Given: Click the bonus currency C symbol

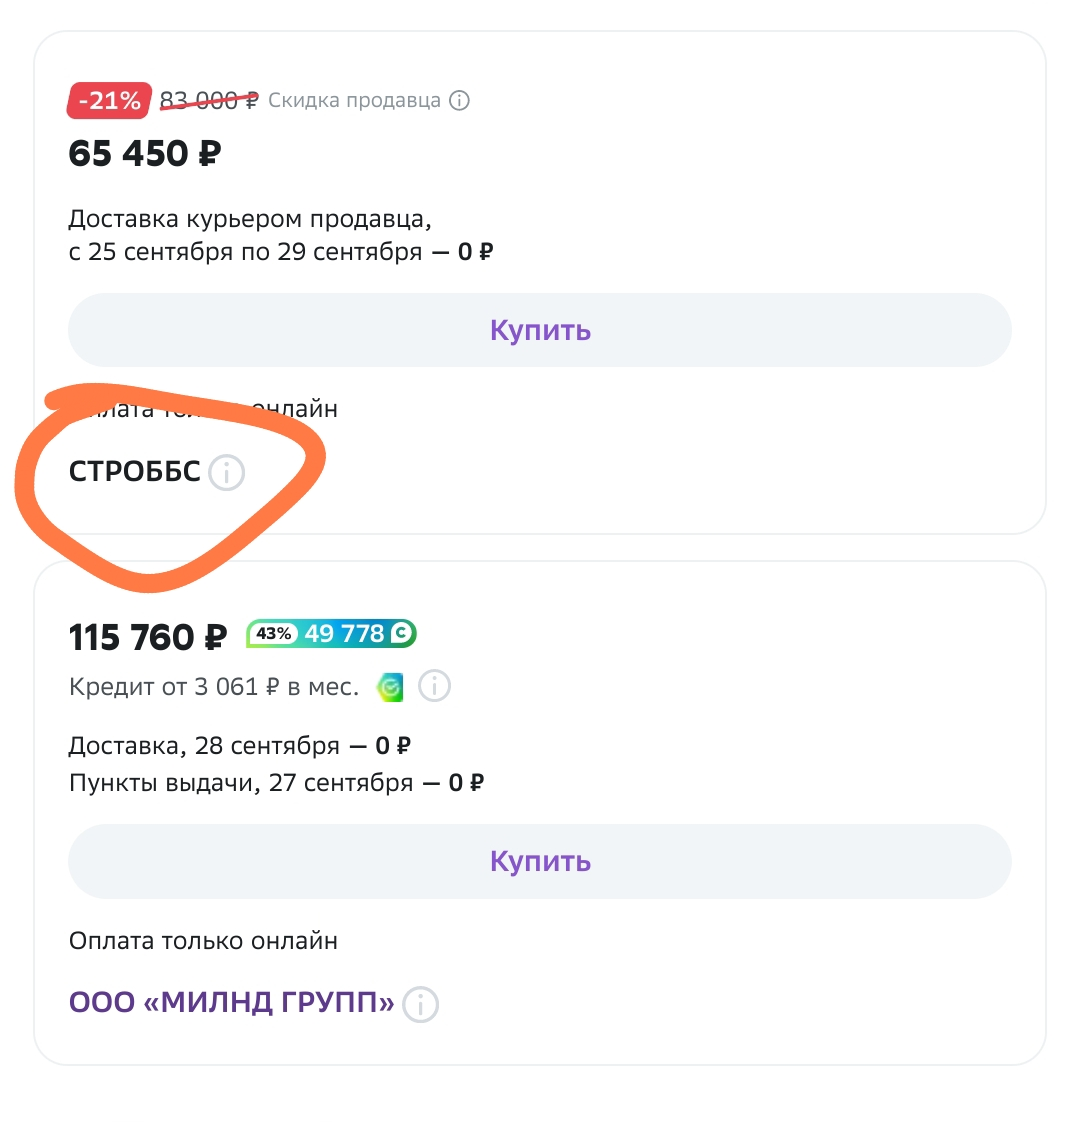Looking at the screenshot, I should (x=402, y=633).
